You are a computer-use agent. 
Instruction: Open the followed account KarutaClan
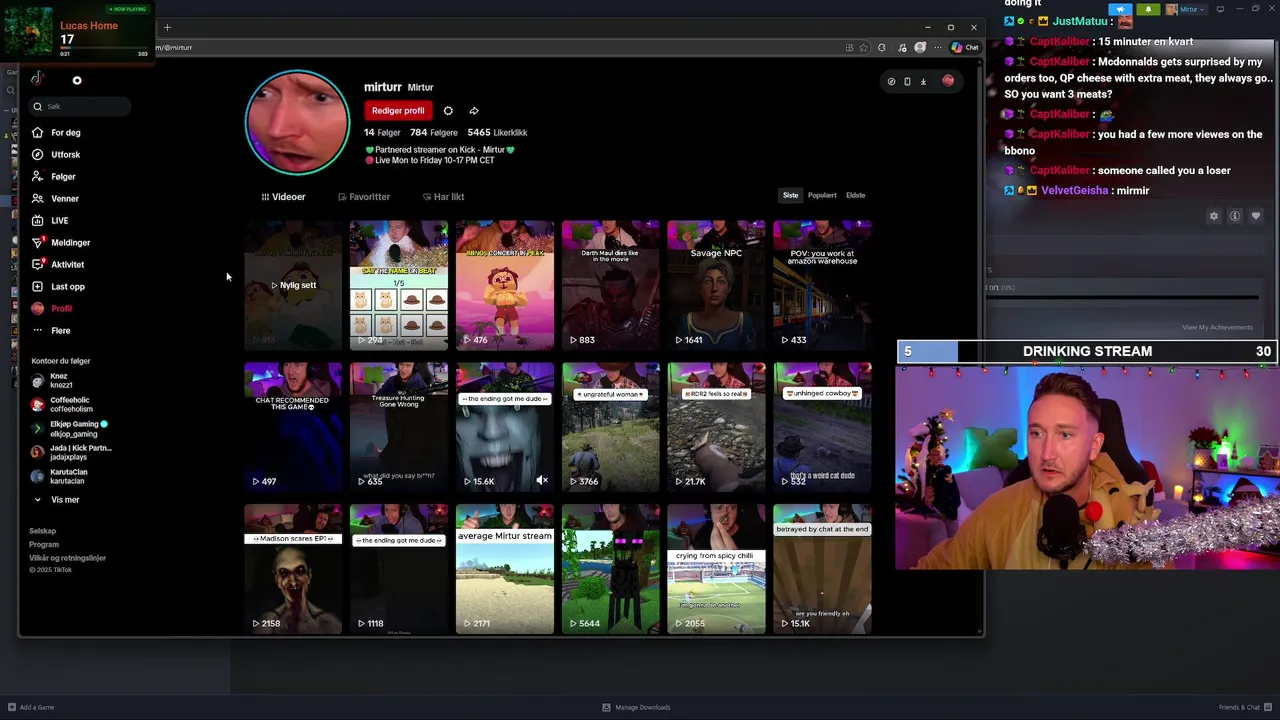pos(60,476)
